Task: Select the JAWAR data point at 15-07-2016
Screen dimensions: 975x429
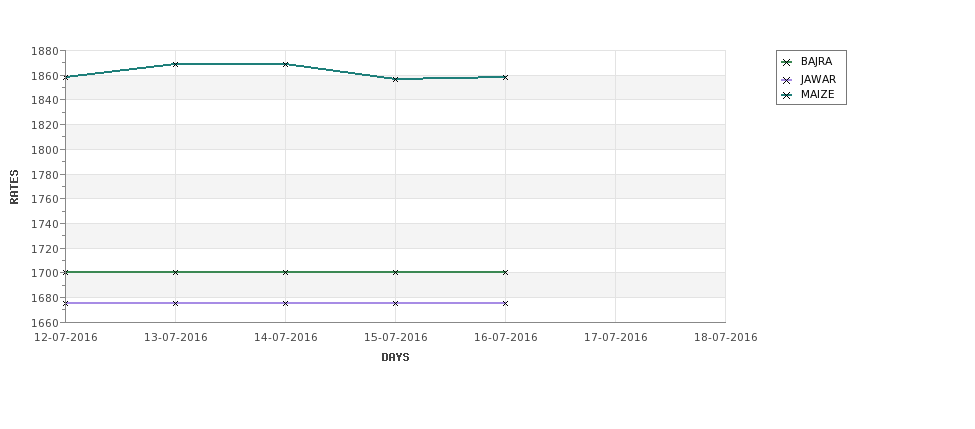Action: 395,303
